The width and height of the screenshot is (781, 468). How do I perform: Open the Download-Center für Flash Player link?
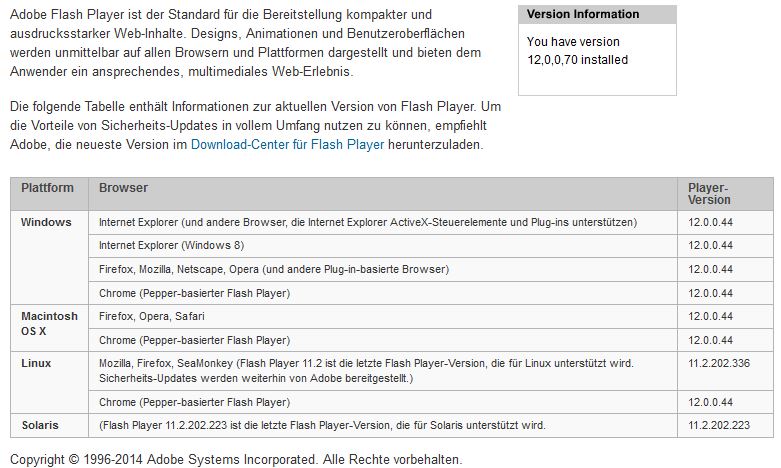point(287,145)
